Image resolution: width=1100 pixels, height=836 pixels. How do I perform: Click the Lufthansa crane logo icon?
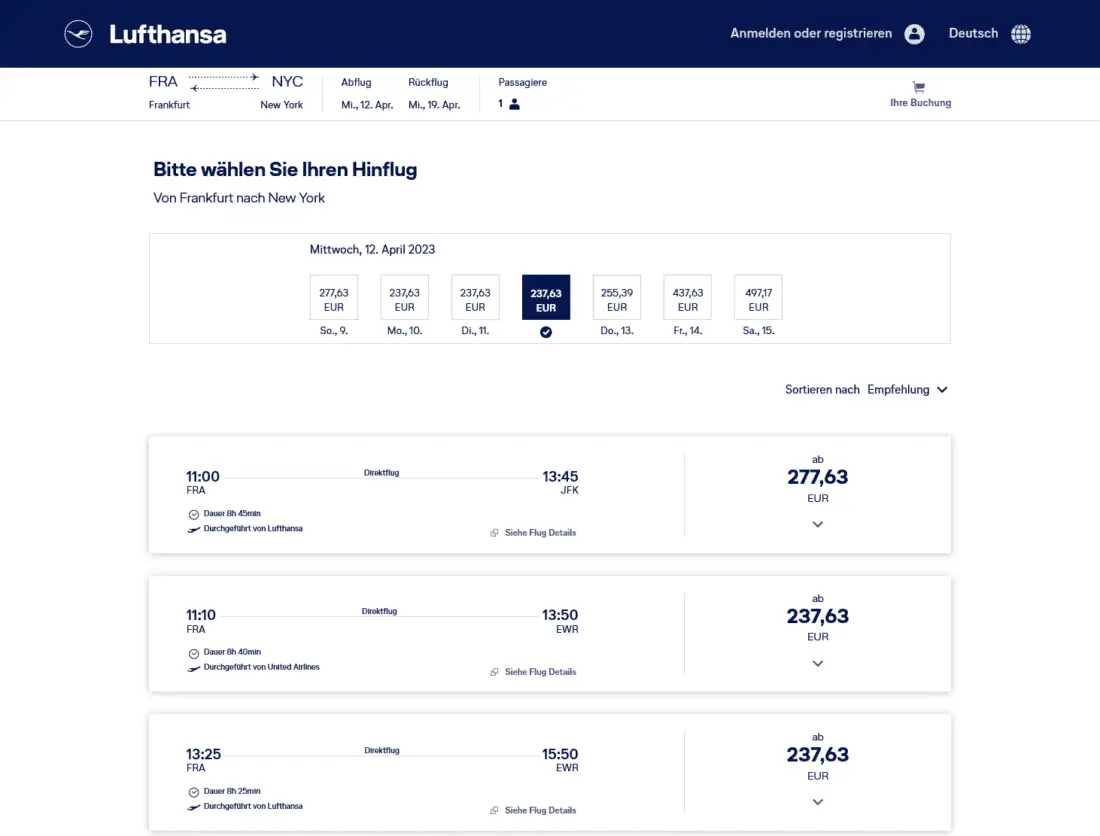pos(78,34)
